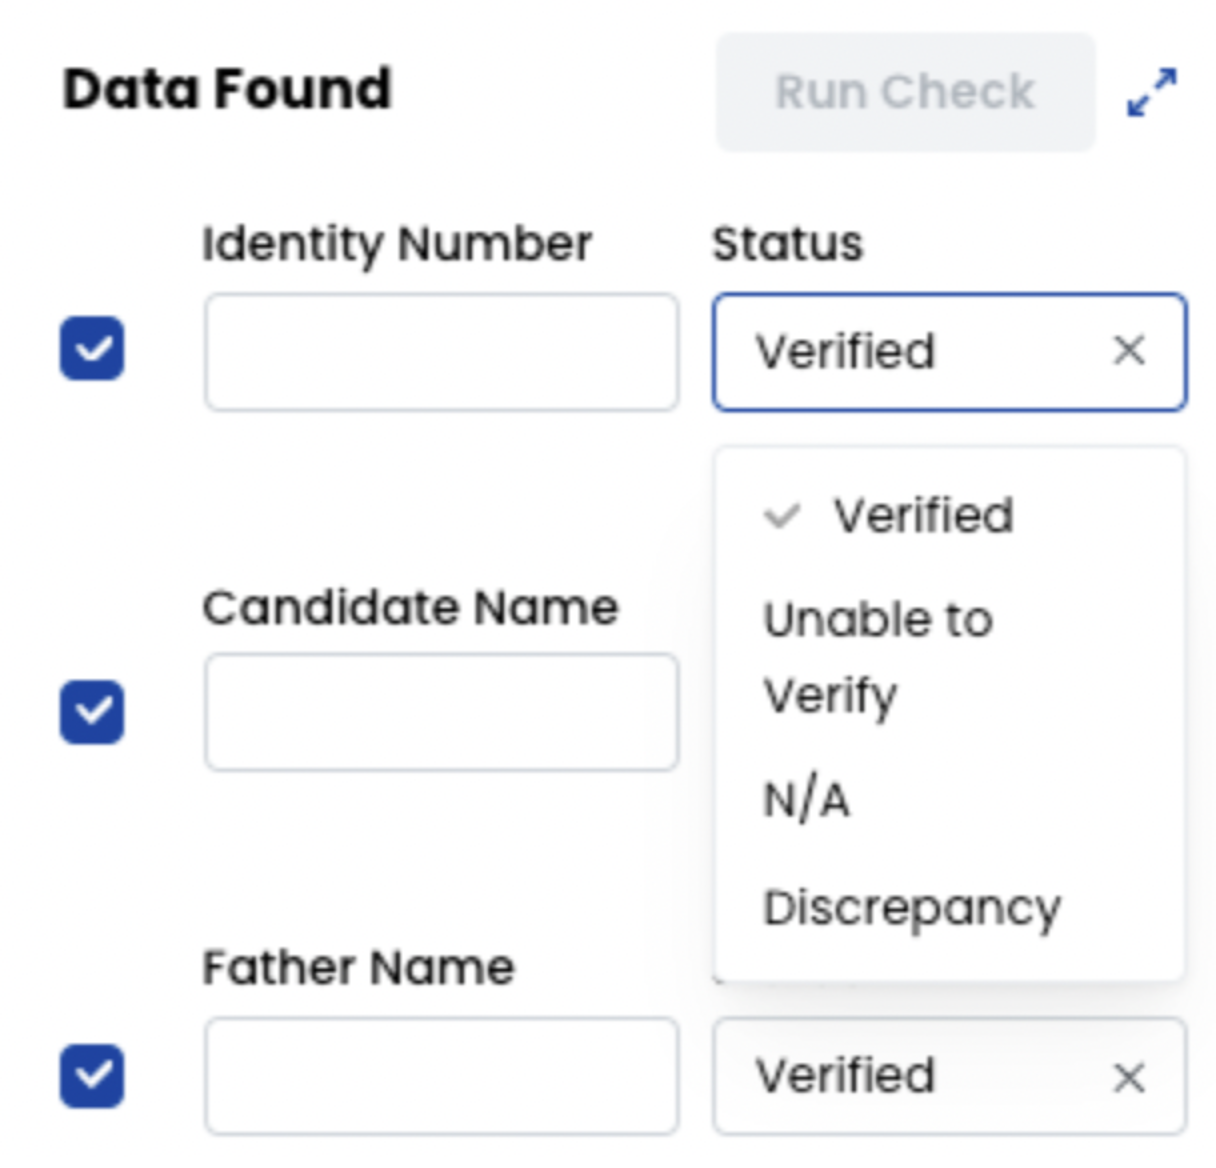Expand the Data Found panel with the arrows icon
Viewport: 1216px width, 1168px height.
(1151, 92)
